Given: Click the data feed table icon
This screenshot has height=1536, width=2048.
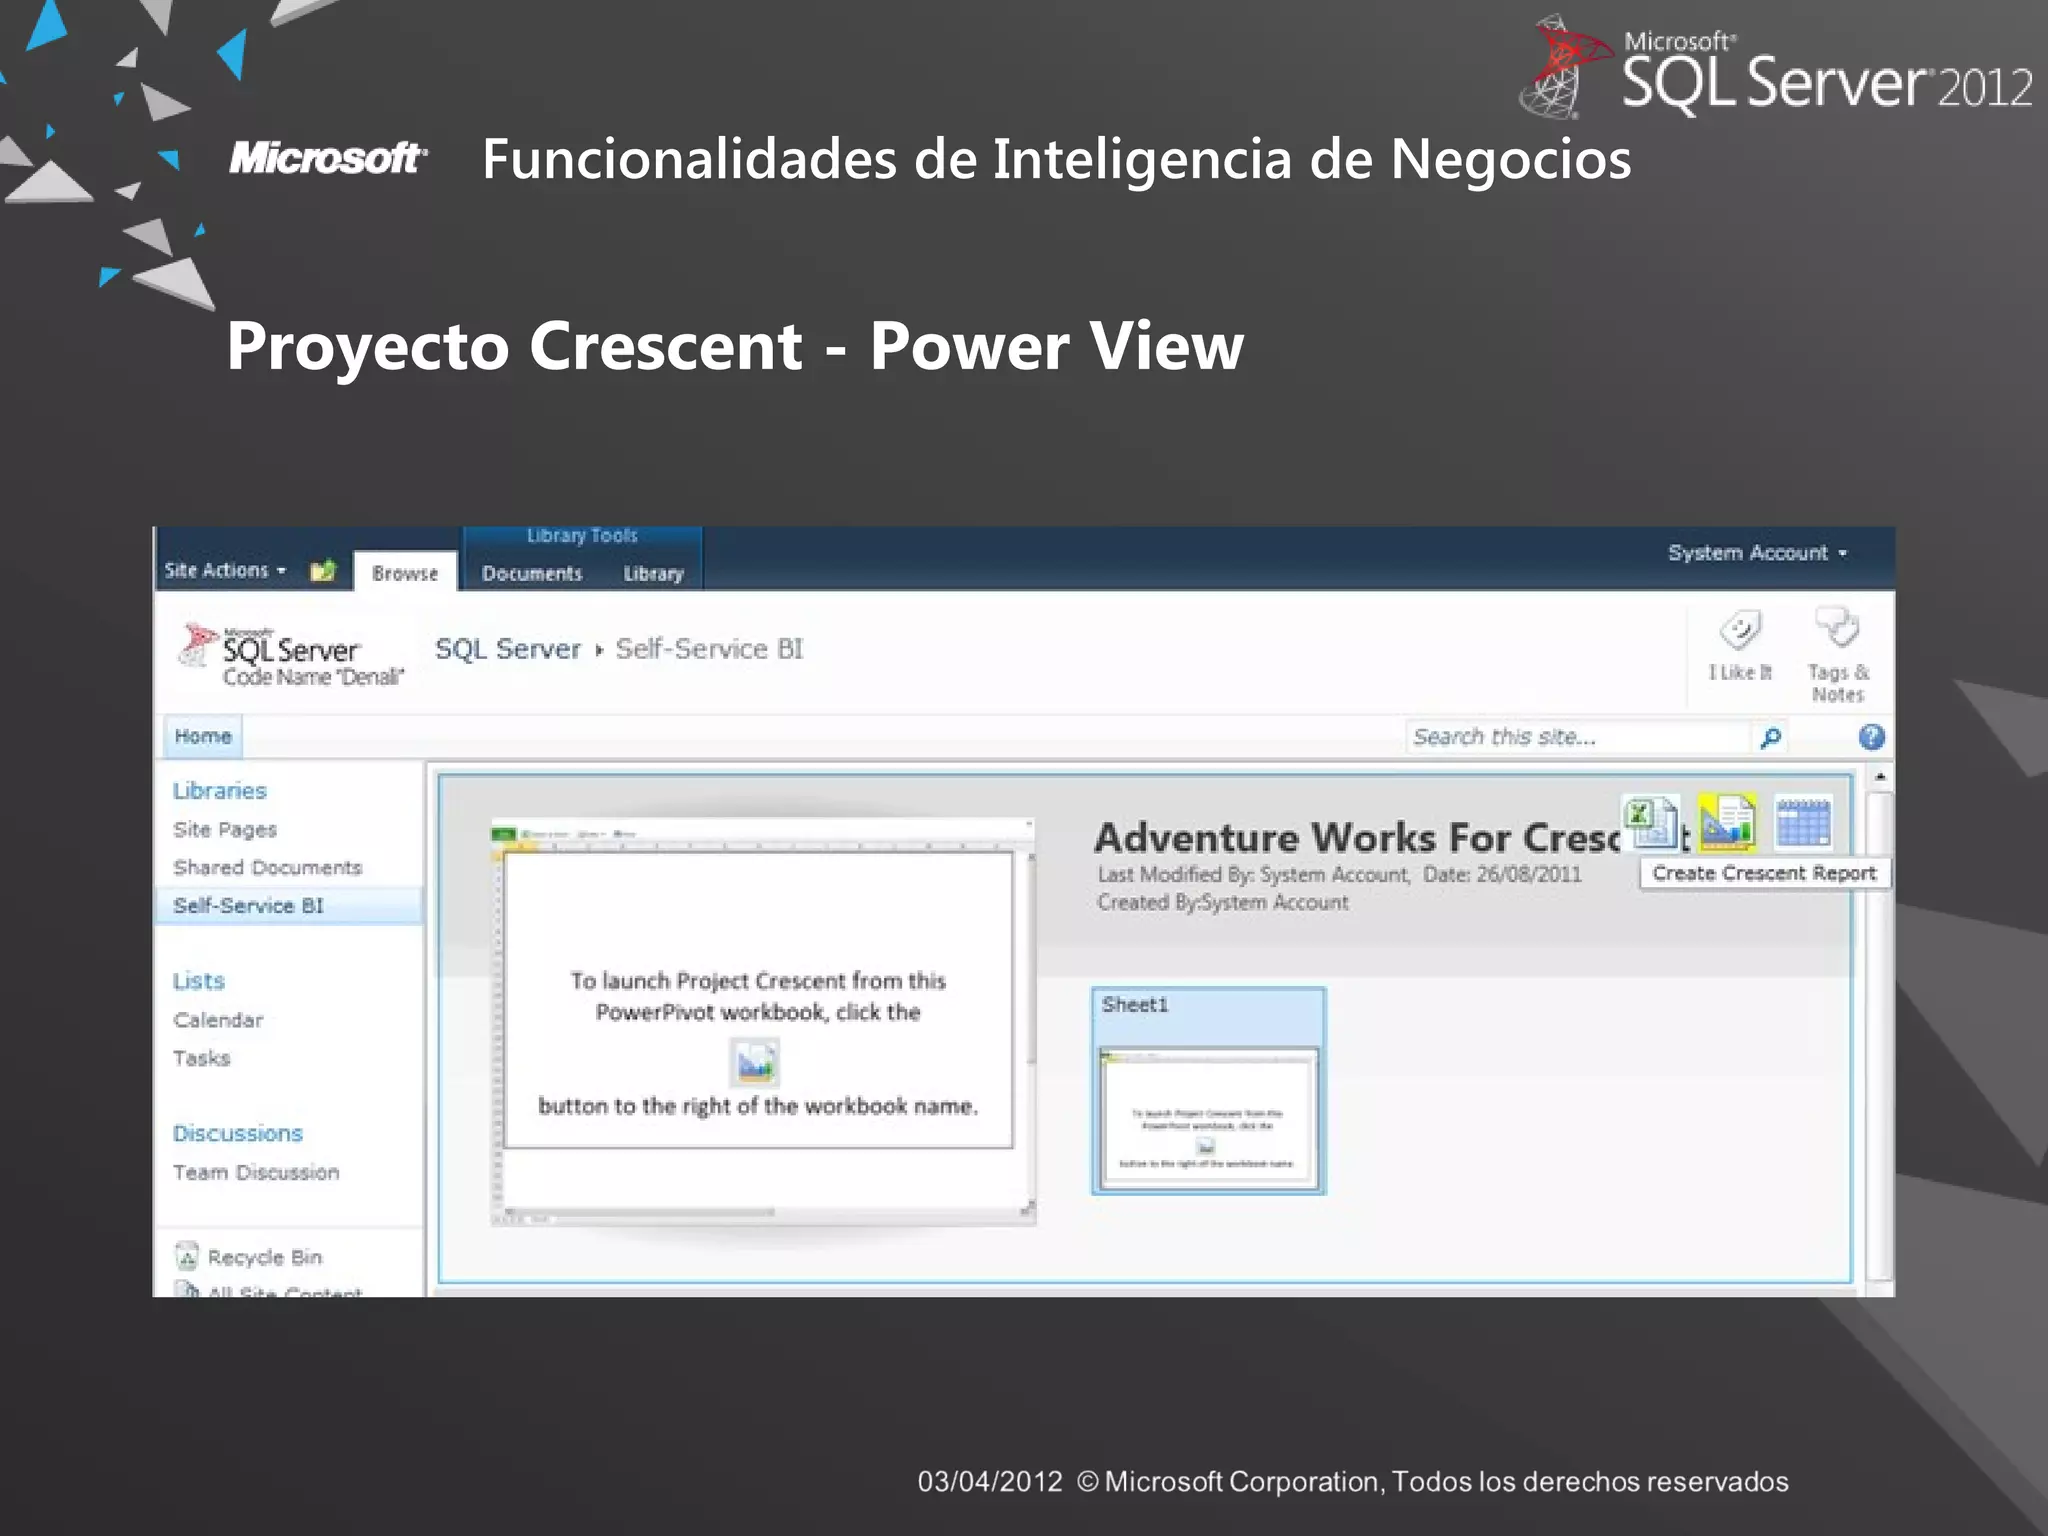Looking at the screenshot, I should 1803,822.
